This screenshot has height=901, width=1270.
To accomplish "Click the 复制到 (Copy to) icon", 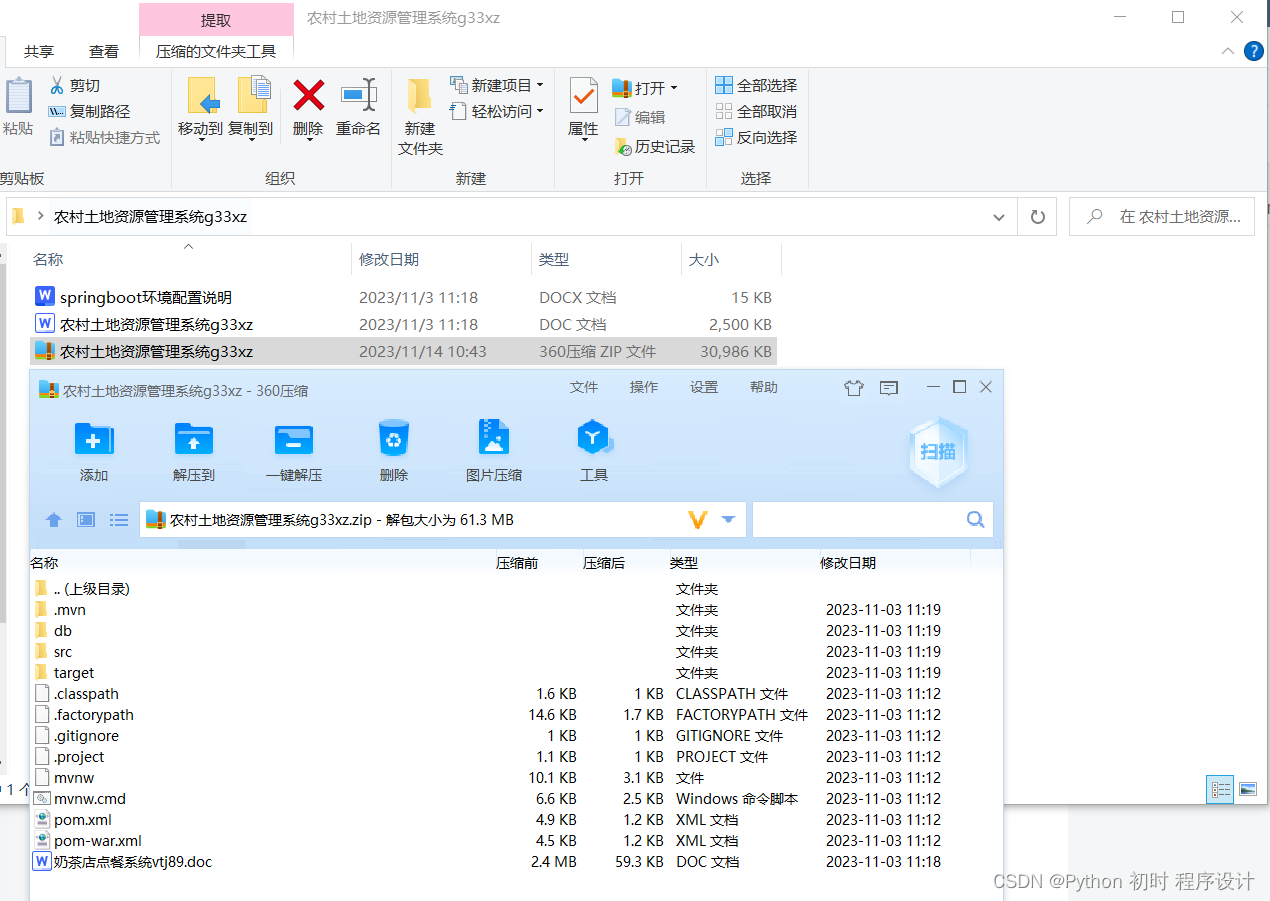I will [x=252, y=96].
